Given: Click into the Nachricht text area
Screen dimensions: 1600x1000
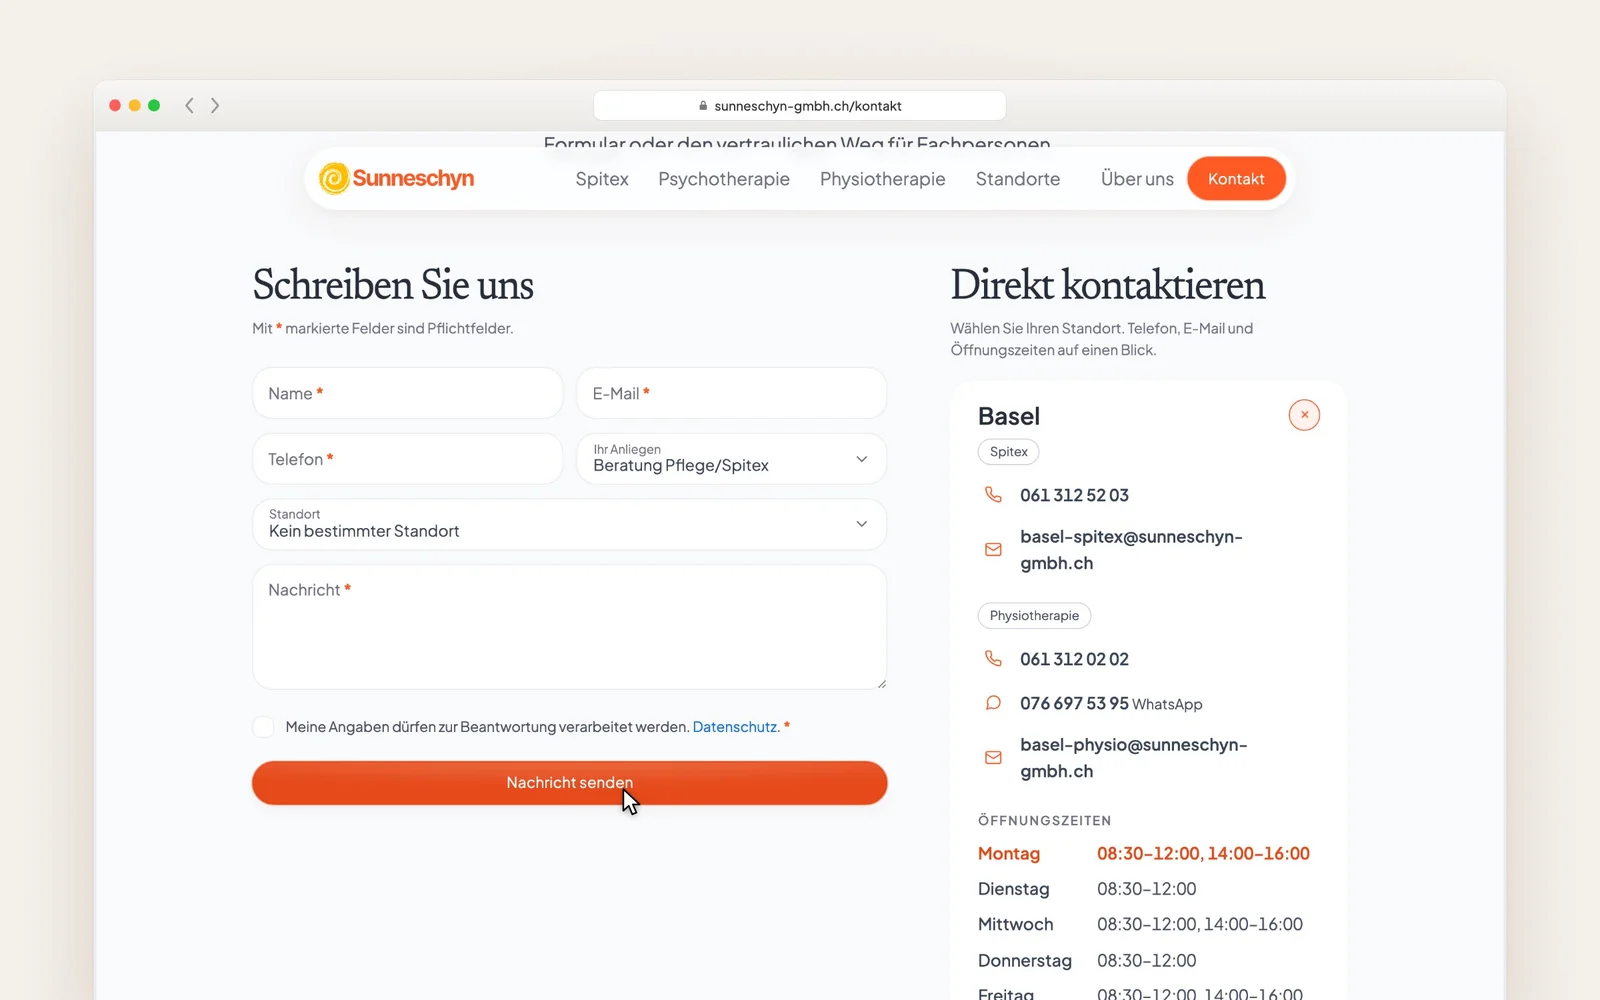Looking at the screenshot, I should pos(570,627).
